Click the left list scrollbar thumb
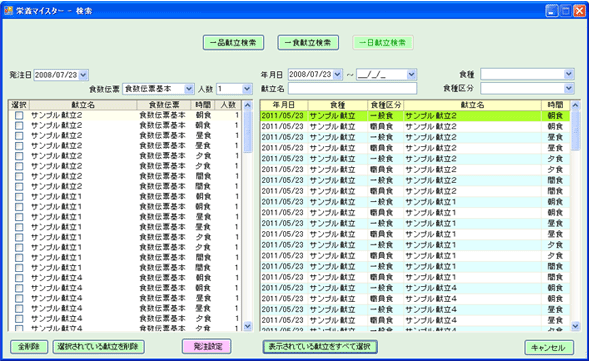 (248, 132)
